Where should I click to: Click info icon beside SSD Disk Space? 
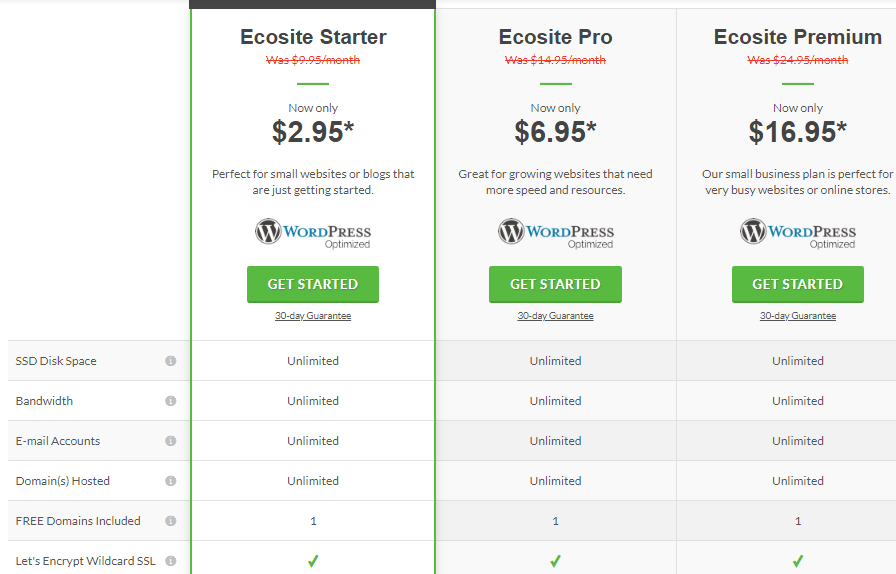click(170, 361)
